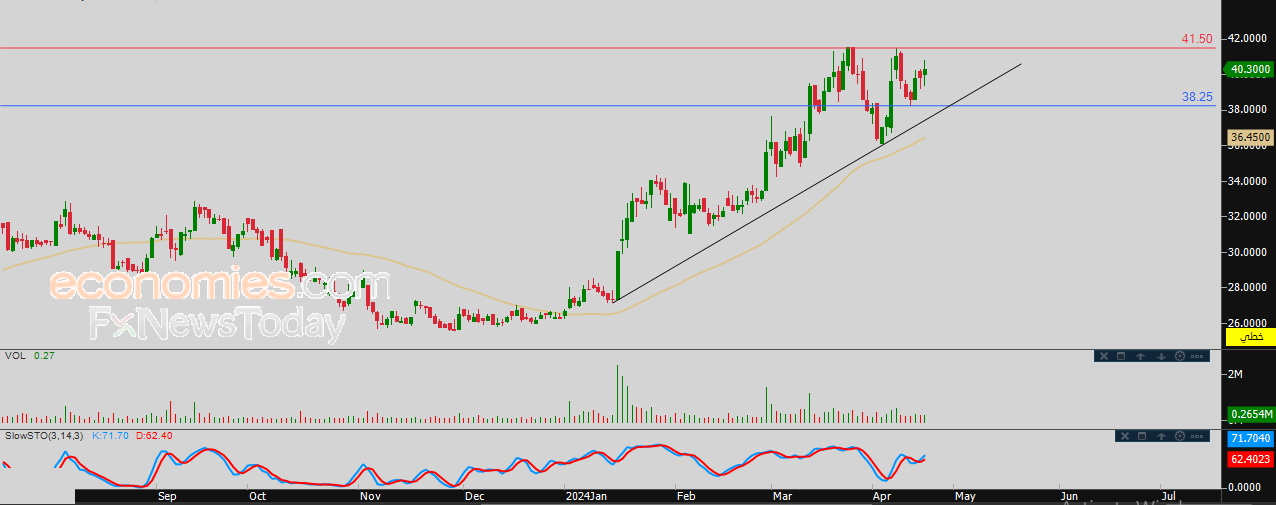Click the Feb time axis label
This screenshot has width=1276, height=505.
686,496
